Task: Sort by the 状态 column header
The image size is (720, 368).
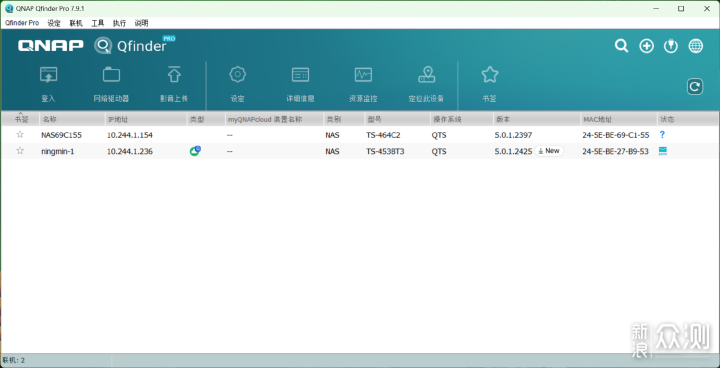Action: (687, 119)
